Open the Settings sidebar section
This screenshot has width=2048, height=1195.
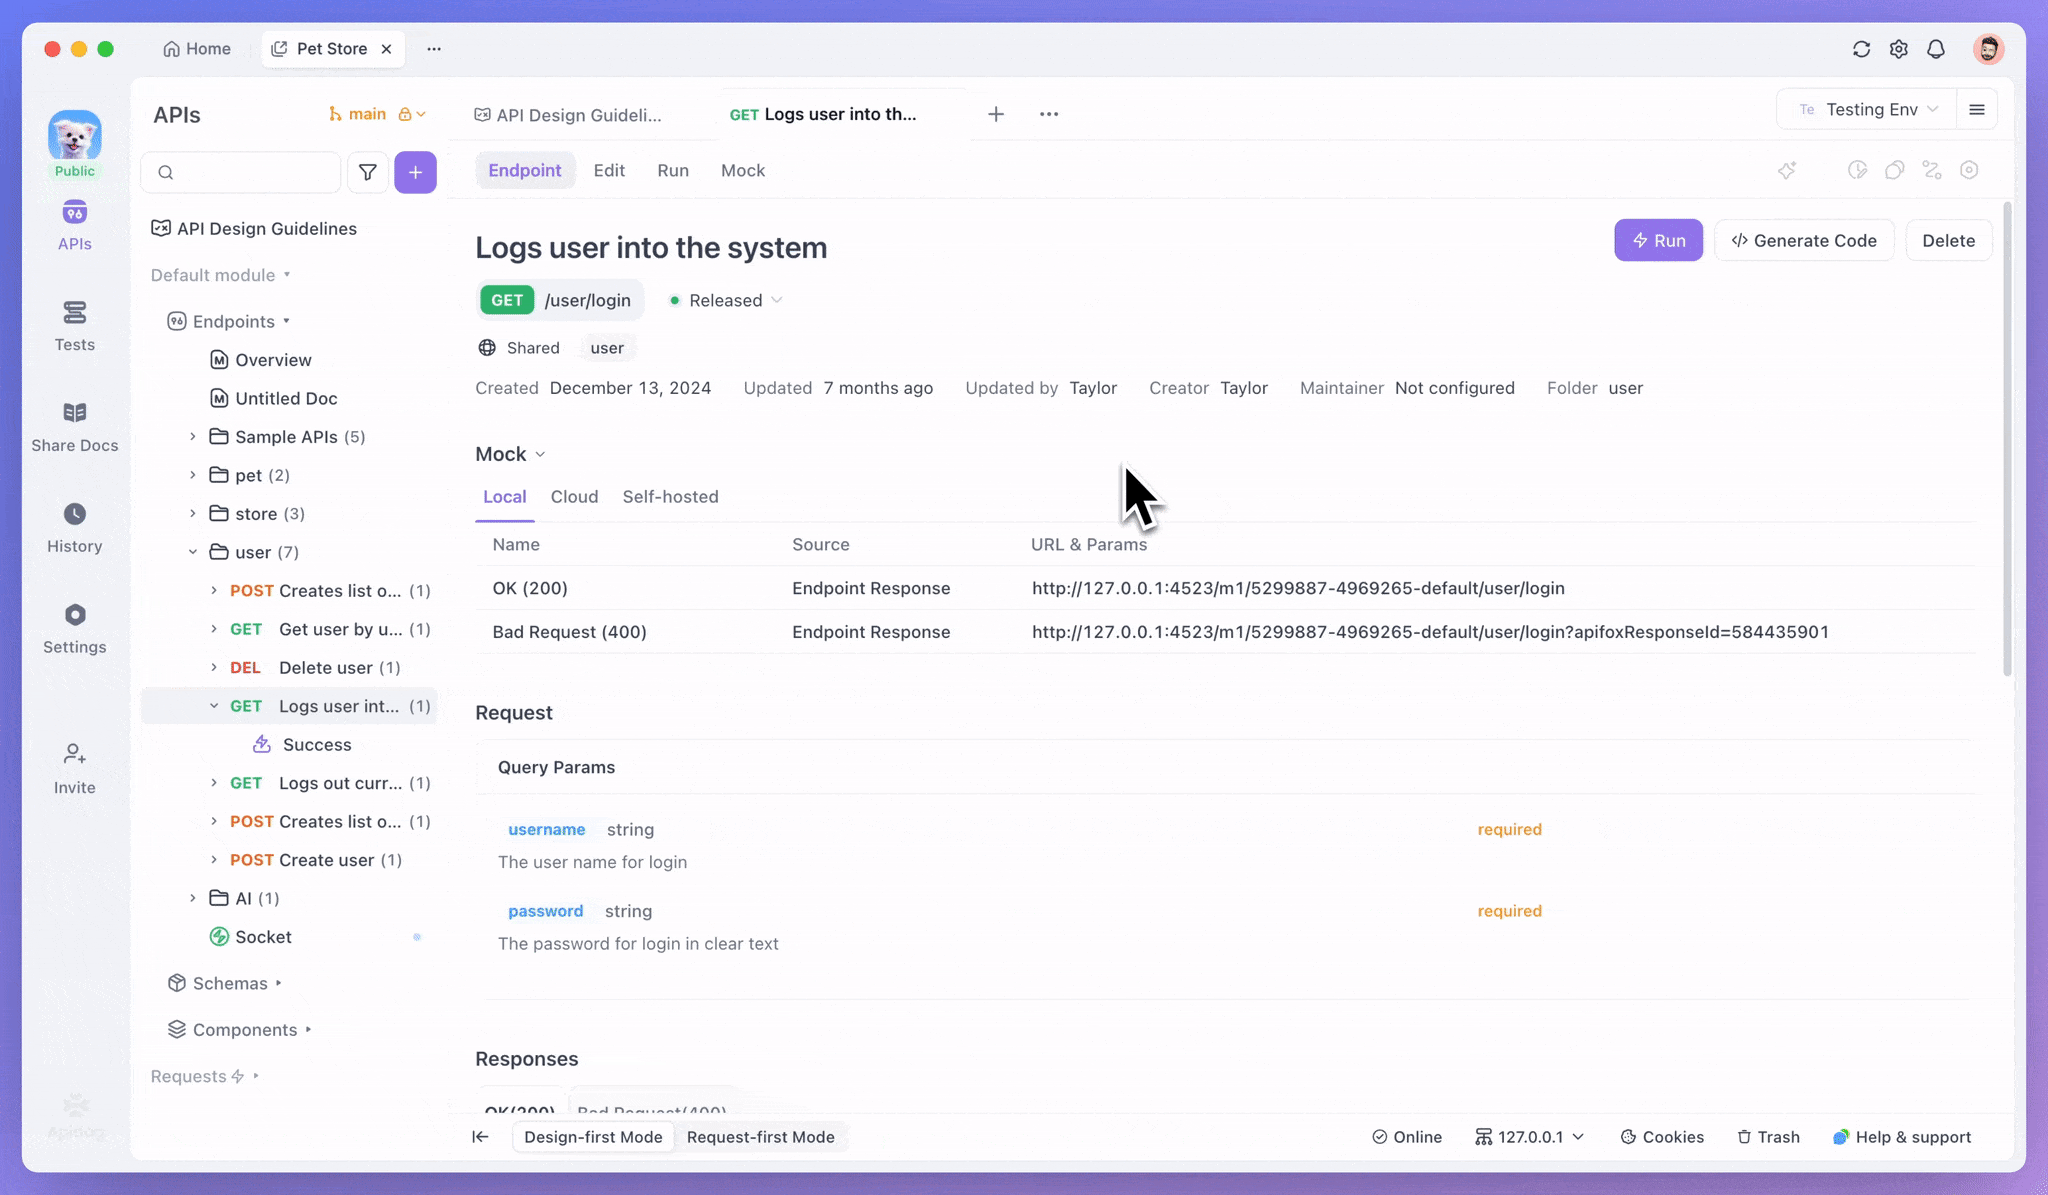pos(74,629)
